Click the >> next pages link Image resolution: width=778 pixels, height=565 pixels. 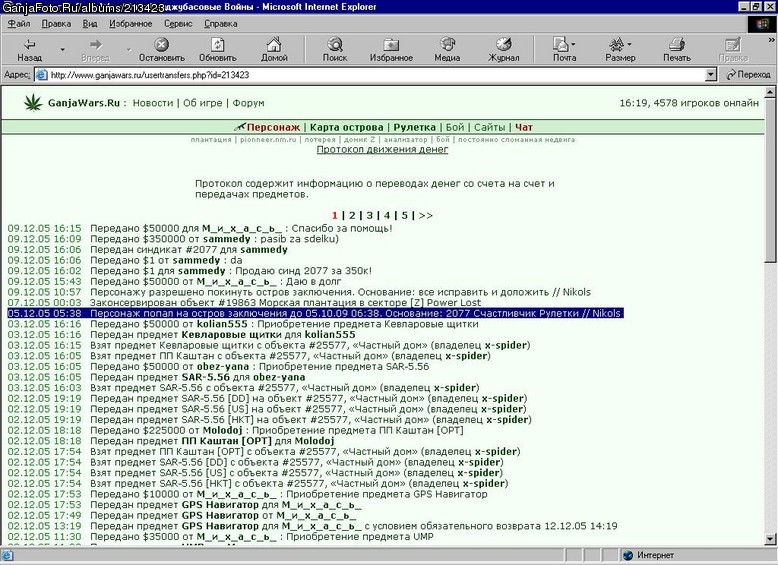[425, 216]
